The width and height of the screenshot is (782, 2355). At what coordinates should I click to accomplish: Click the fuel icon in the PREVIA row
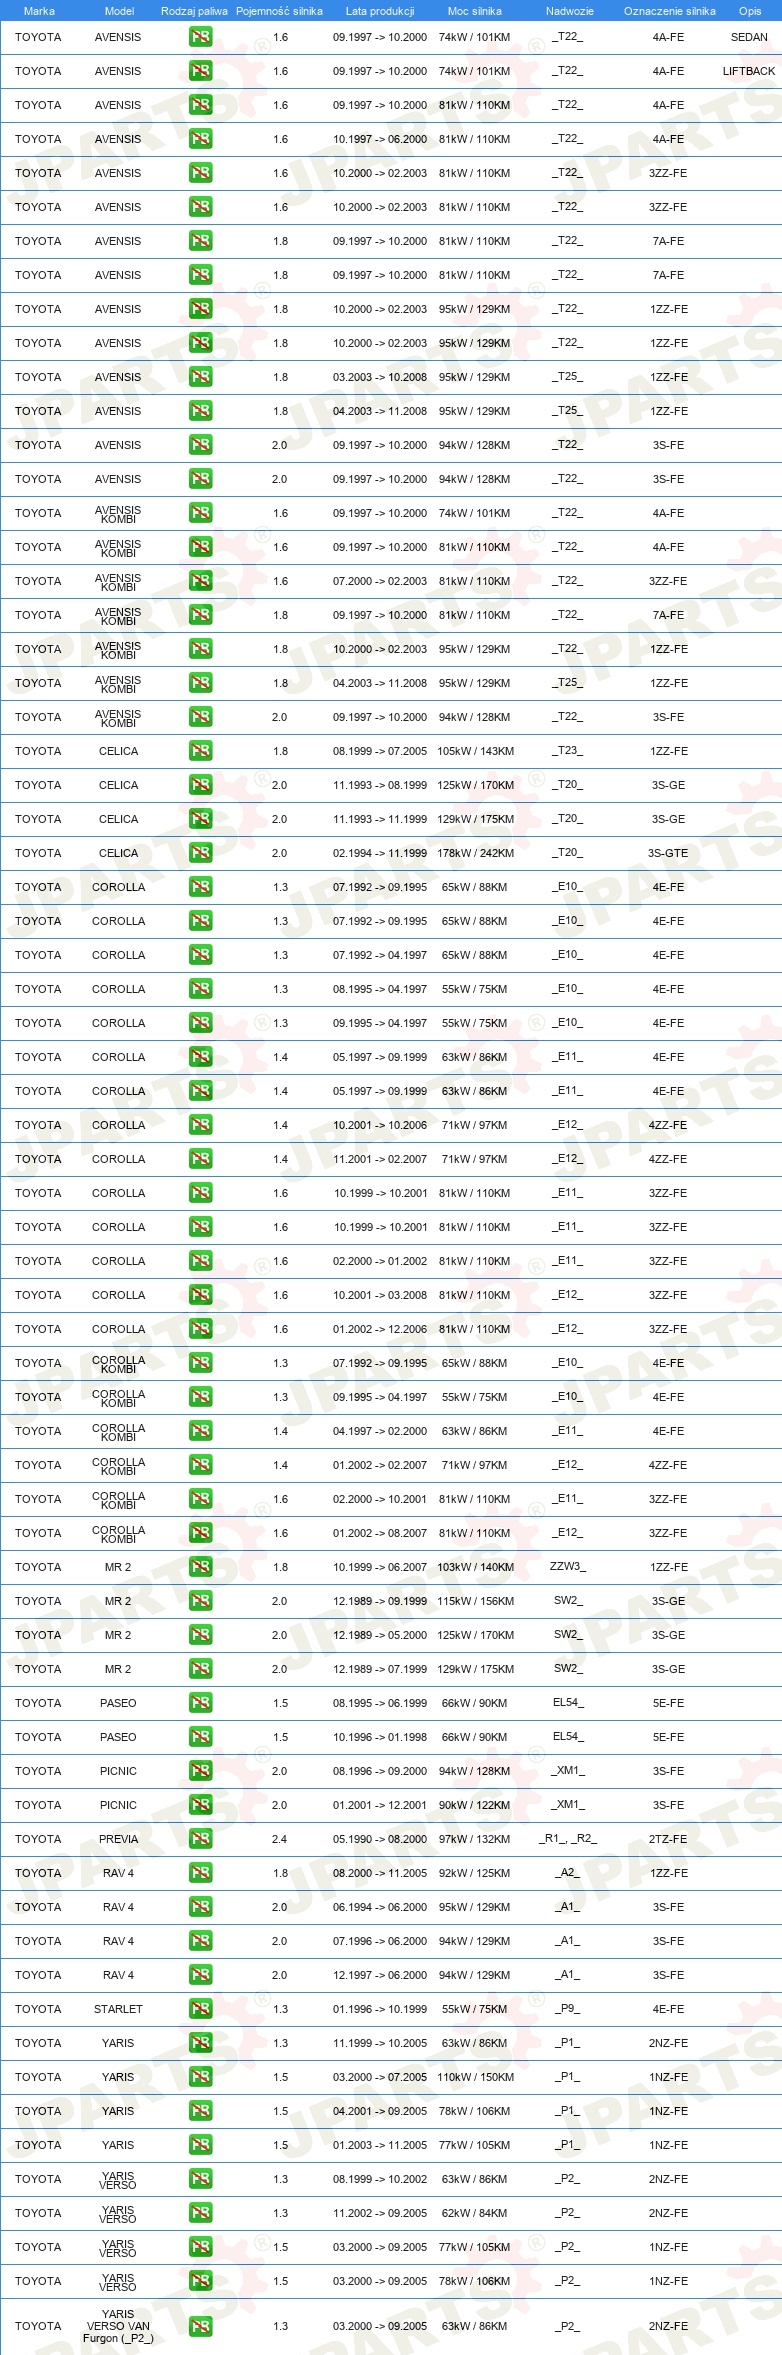coord(200,1839)
